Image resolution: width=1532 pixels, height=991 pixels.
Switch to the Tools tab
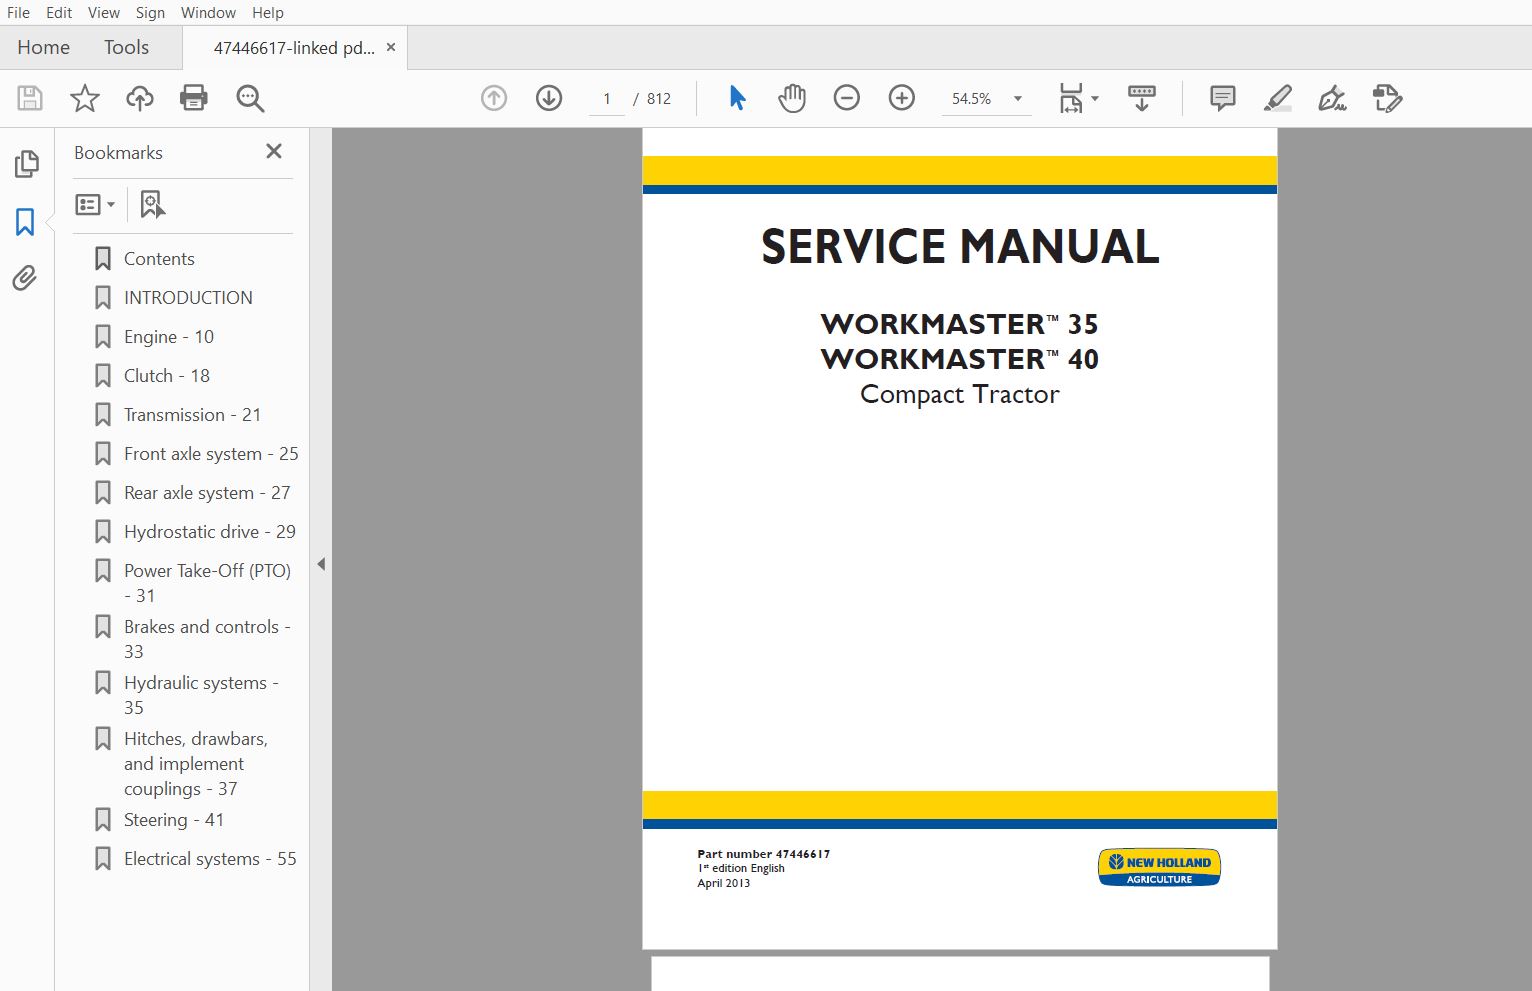126,47
